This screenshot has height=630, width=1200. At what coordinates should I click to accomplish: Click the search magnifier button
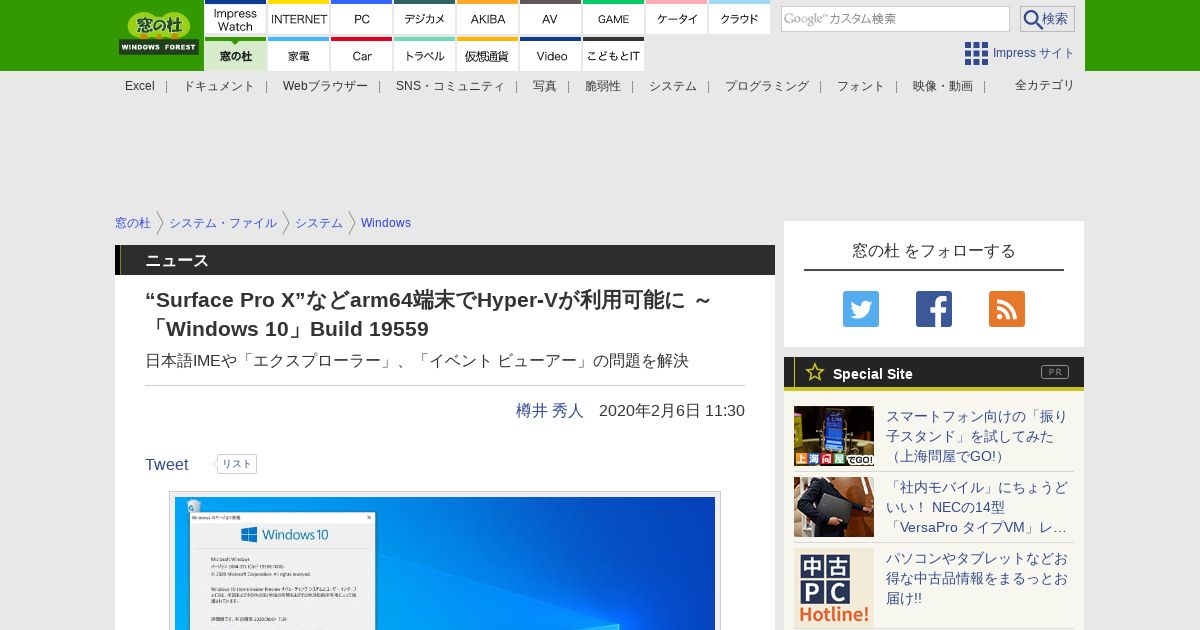[1047, 19]
